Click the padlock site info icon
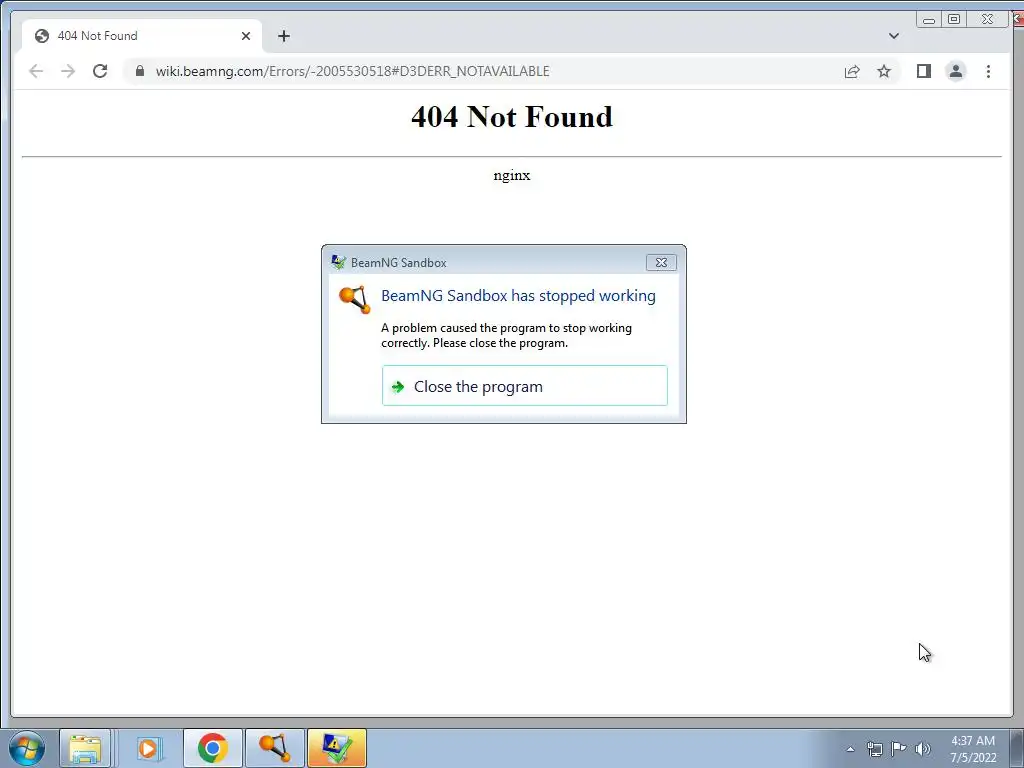The image size is (1024, 768). (140, 71)
